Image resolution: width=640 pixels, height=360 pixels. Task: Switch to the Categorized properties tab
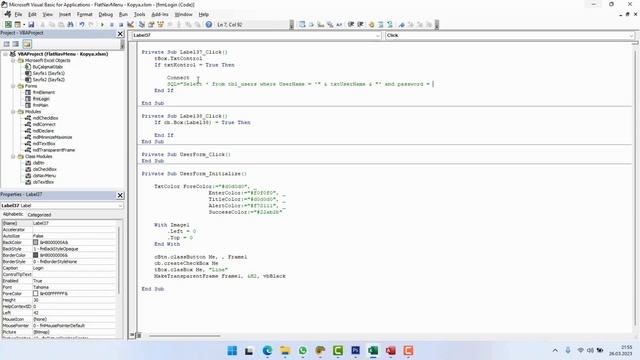(x=39, y=215)
